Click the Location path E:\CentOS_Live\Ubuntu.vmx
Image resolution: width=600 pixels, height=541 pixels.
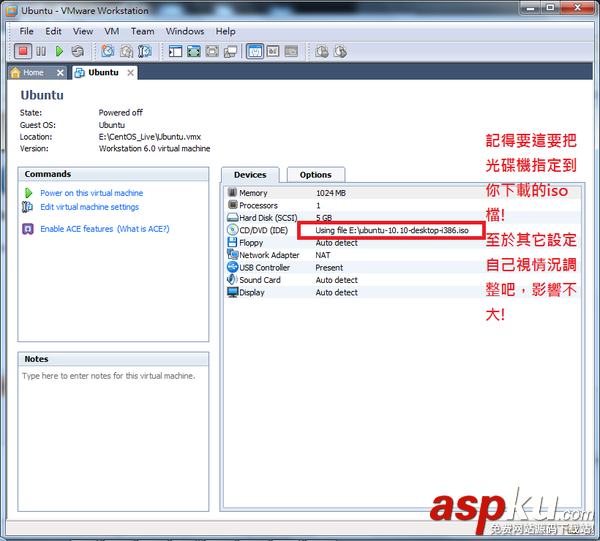pos(150,137)
